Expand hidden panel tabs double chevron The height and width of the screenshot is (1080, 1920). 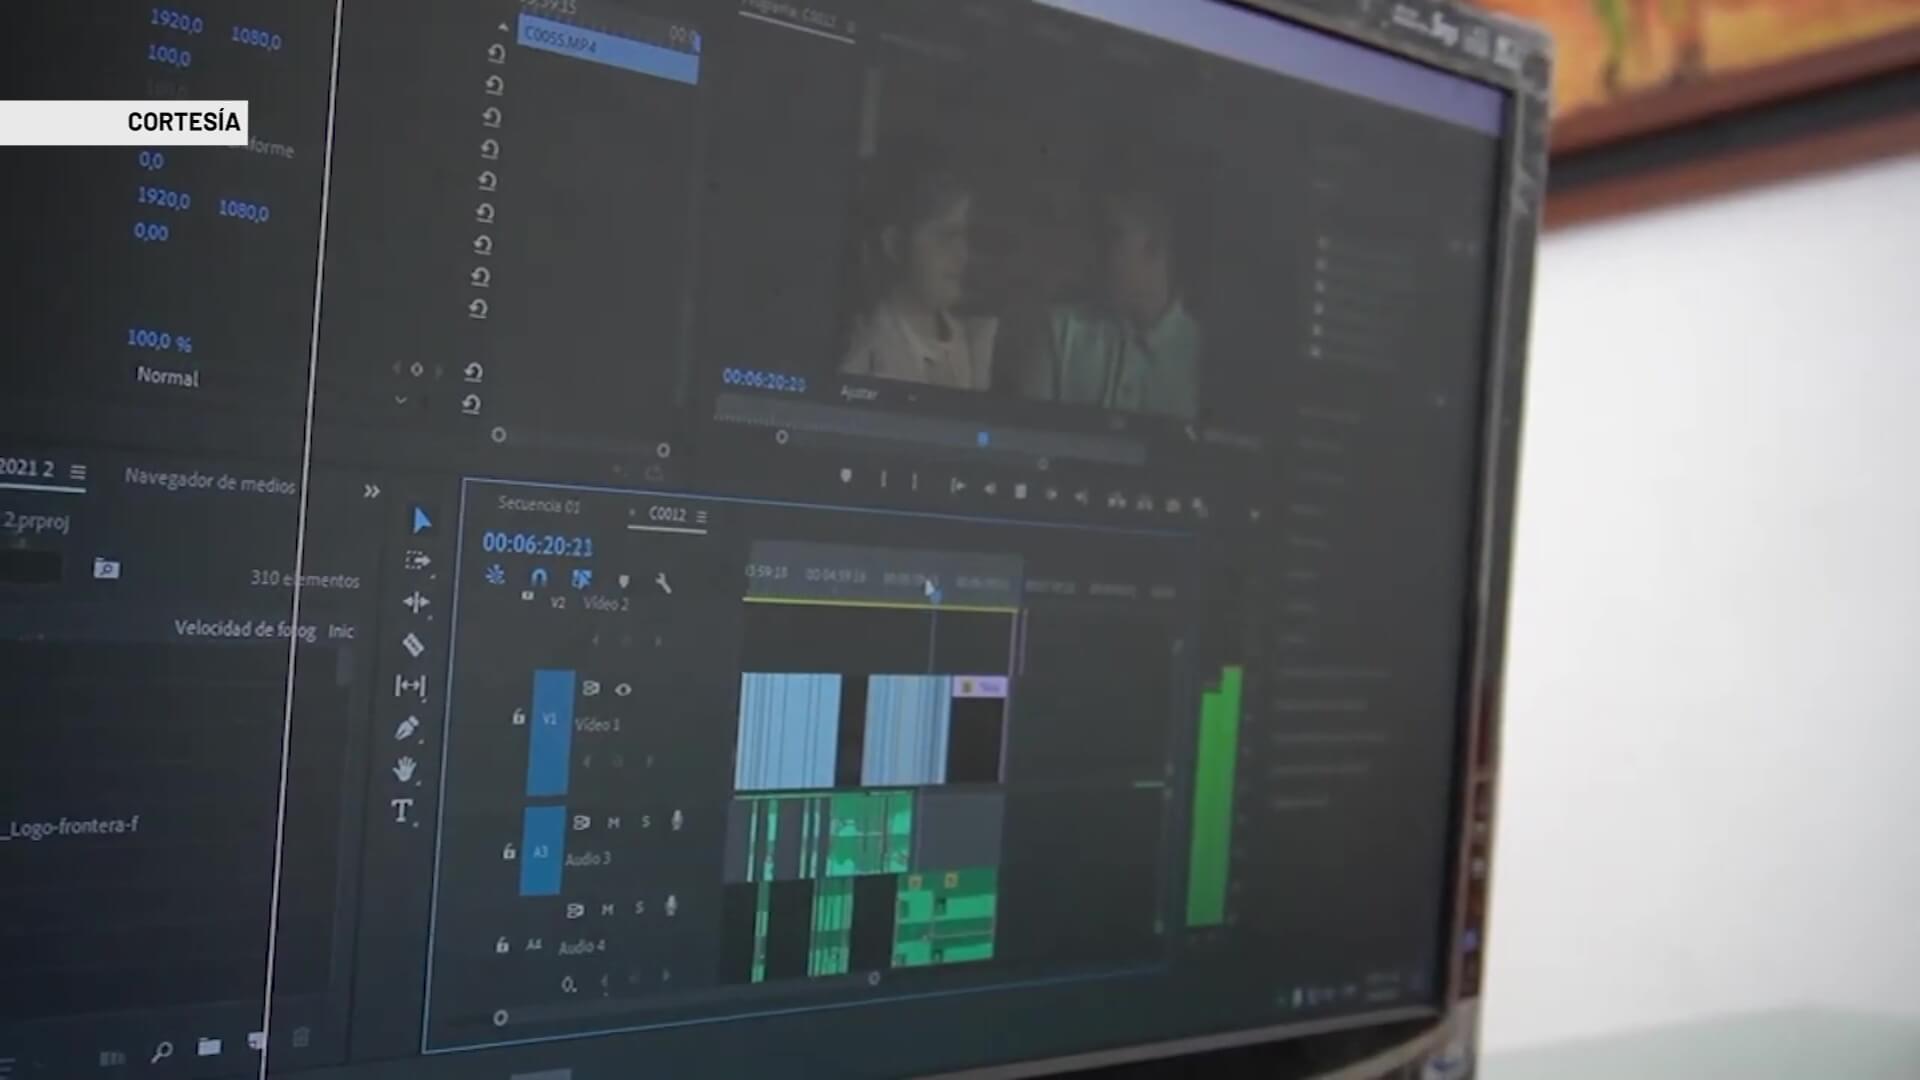tap(371, 491)
